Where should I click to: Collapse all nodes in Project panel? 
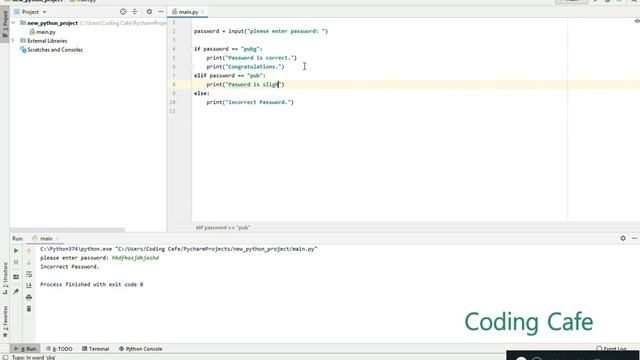135,12
